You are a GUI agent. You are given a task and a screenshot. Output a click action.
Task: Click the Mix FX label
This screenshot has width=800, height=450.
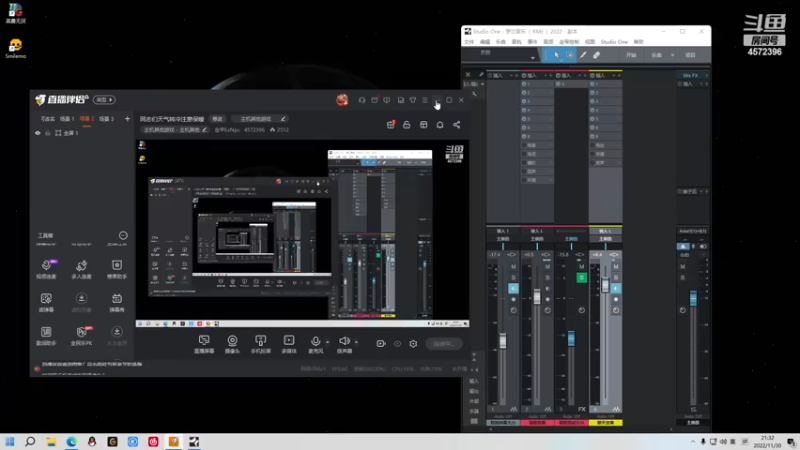tap(690, 76)
